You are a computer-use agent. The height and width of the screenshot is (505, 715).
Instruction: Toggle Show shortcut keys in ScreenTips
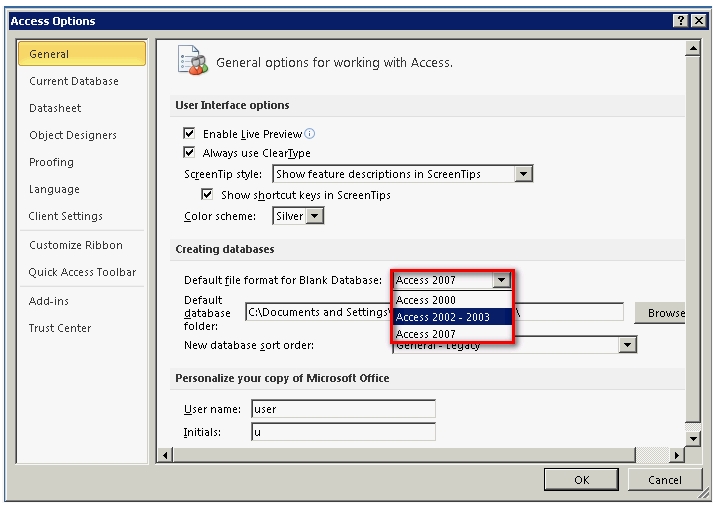coord(207,195)
